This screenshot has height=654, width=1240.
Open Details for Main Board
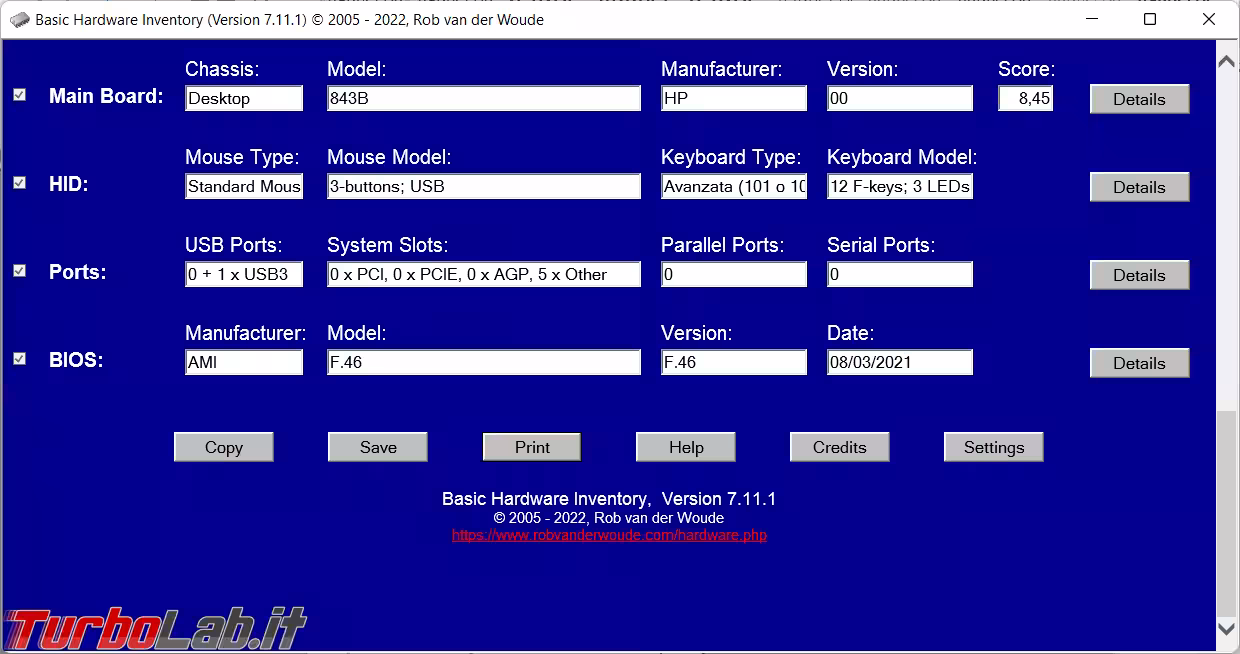tap(1139, 99)
